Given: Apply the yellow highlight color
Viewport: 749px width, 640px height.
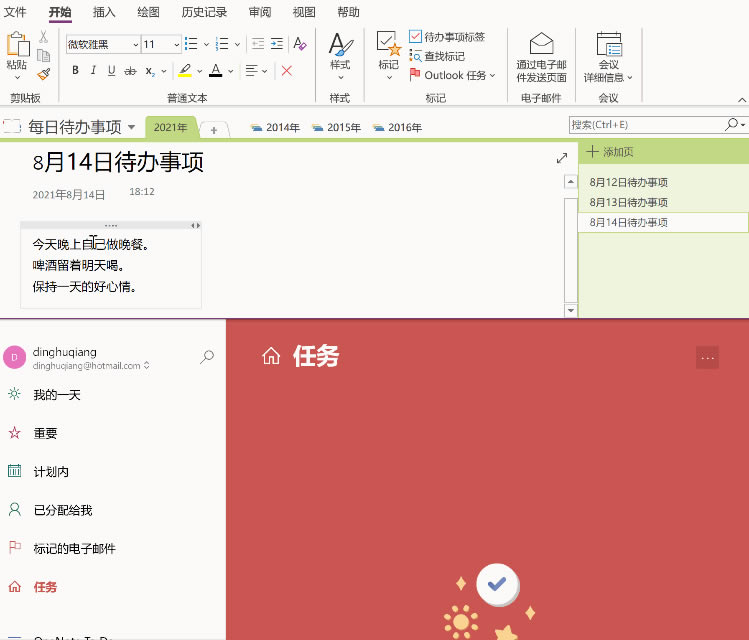Looking at the screenshot, I should [x=185, y=71].
